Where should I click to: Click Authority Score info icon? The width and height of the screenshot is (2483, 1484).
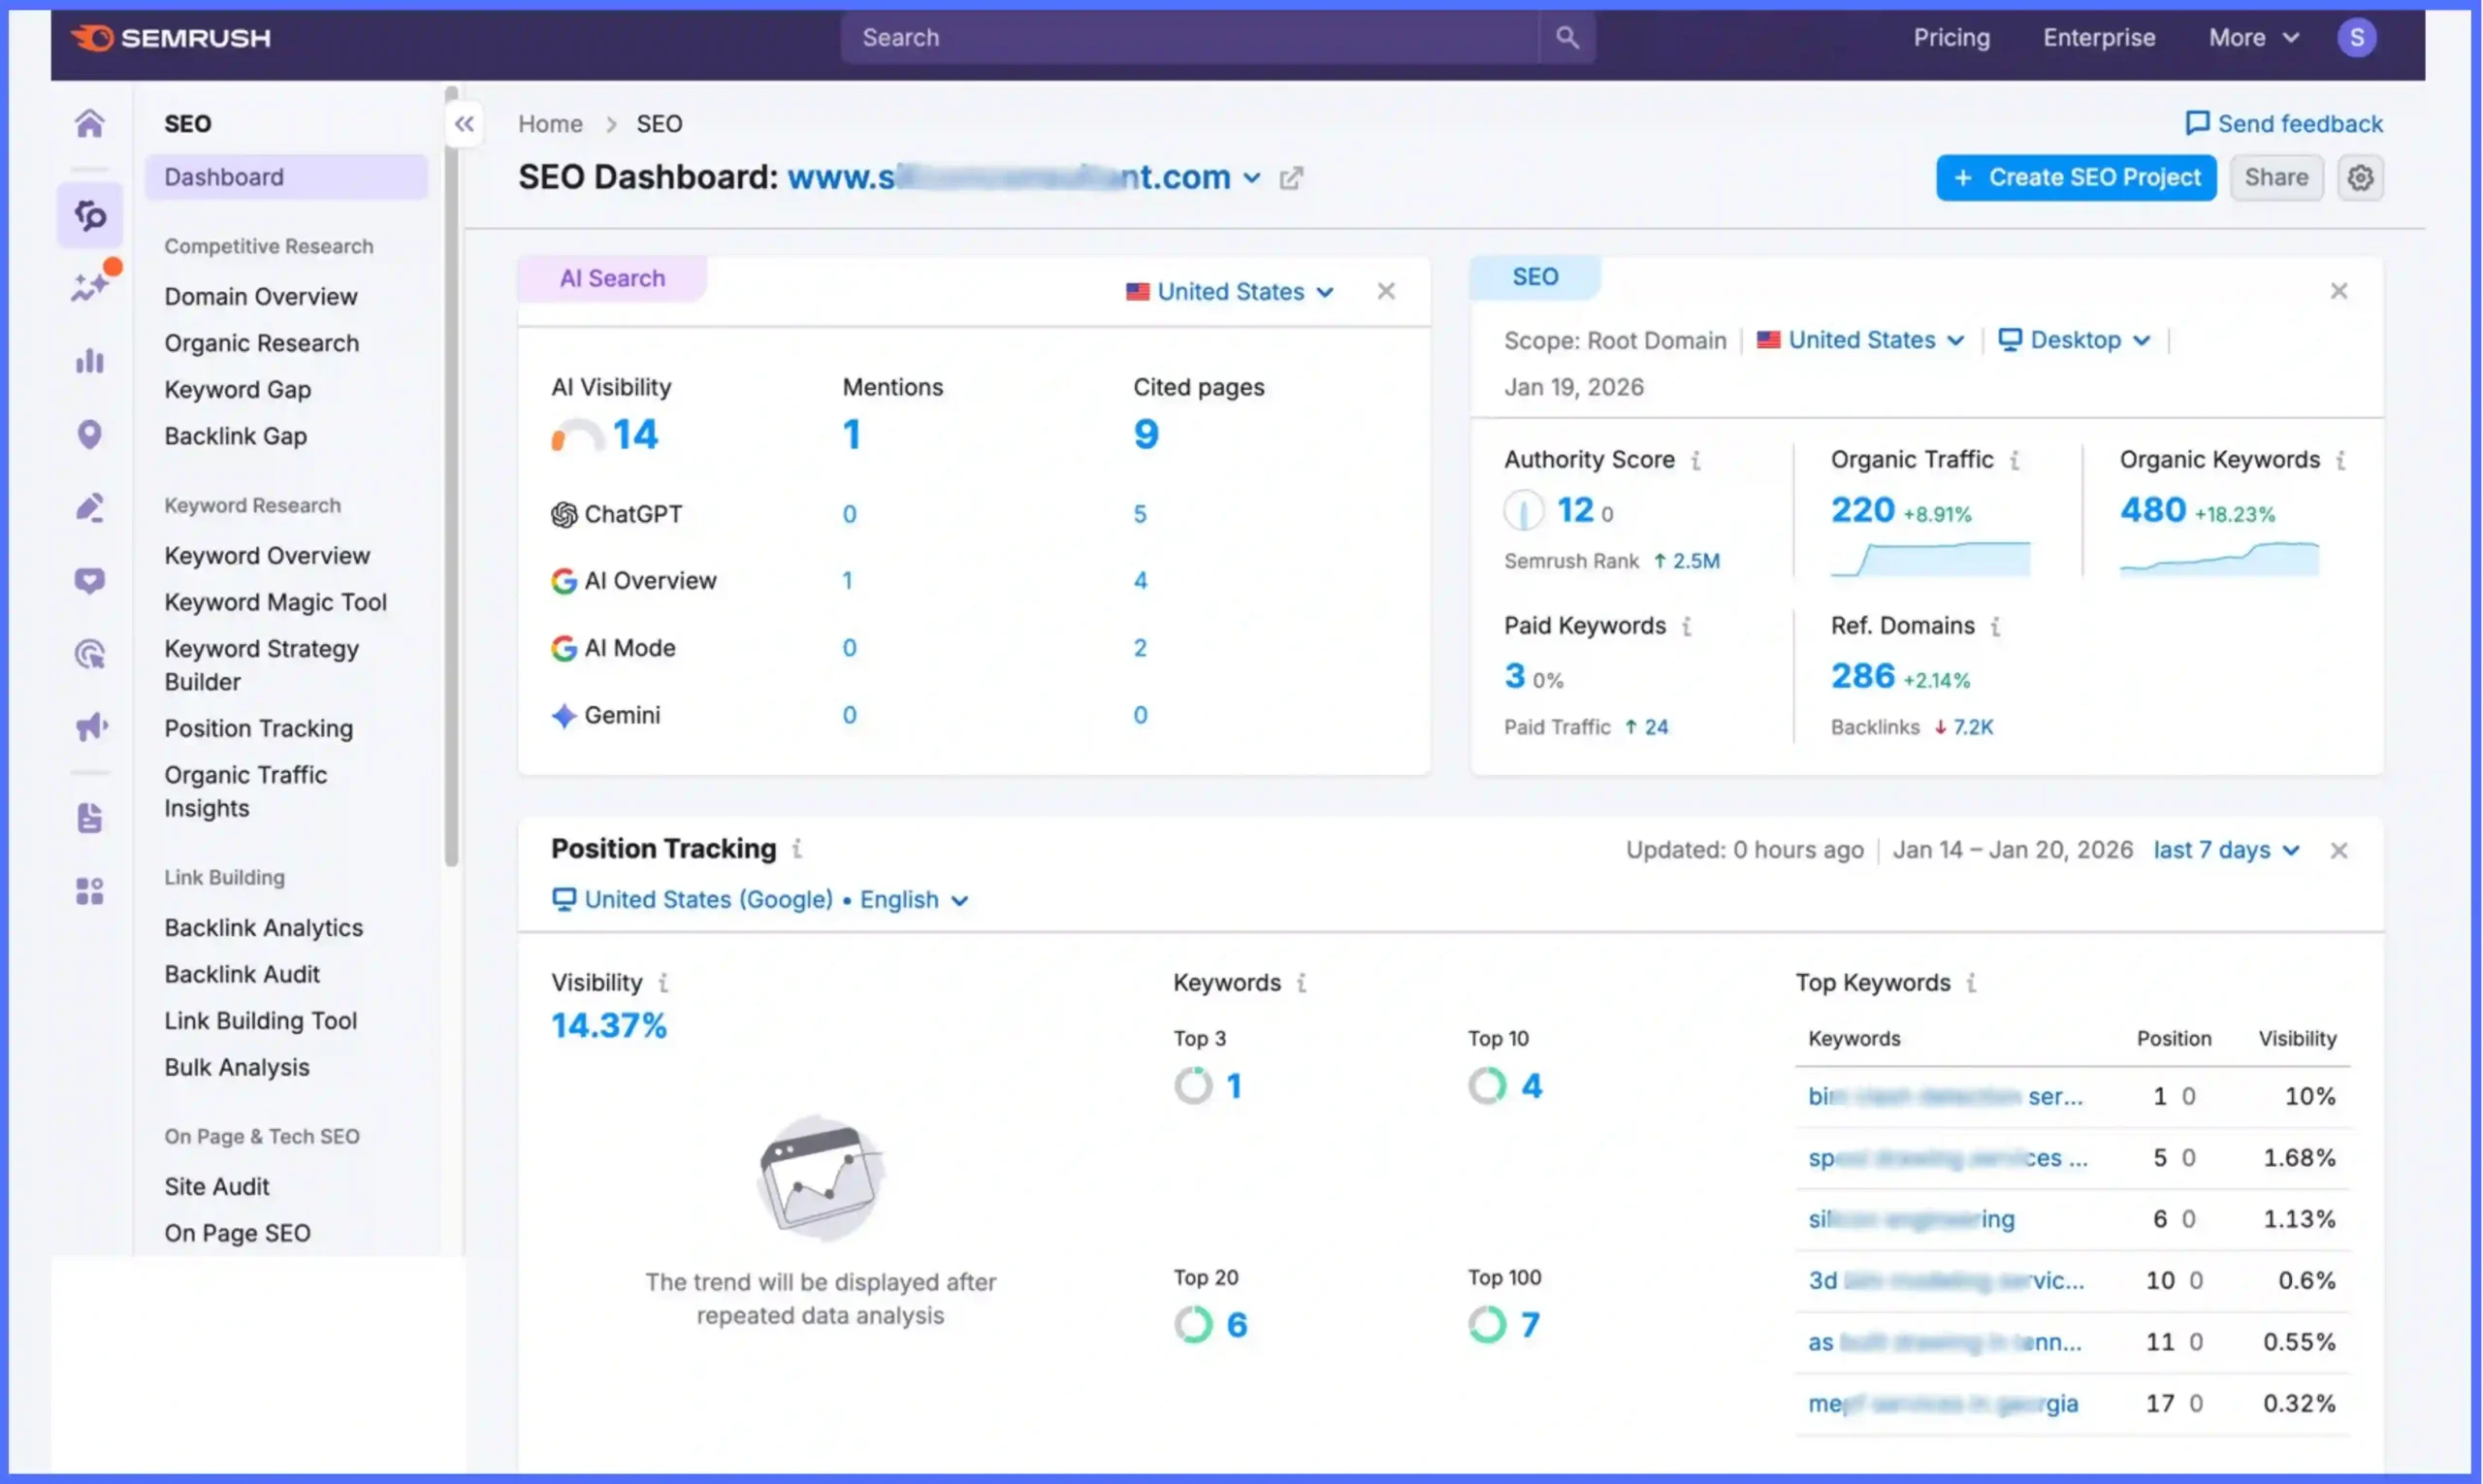pos(1695,460)
